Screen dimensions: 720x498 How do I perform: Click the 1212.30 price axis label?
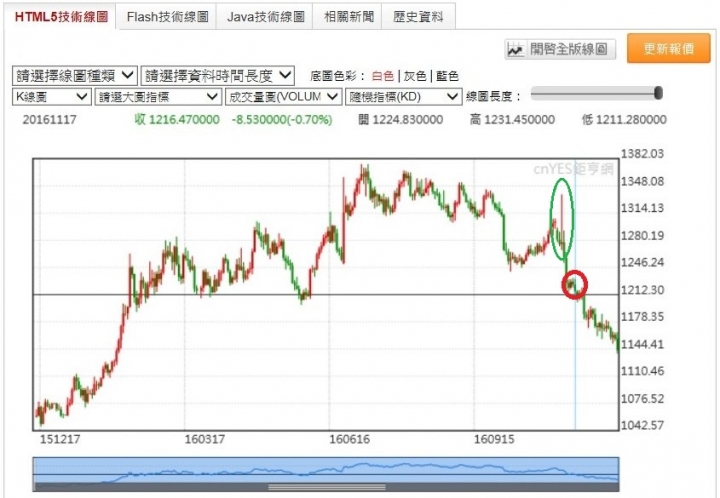coord(642,290)
